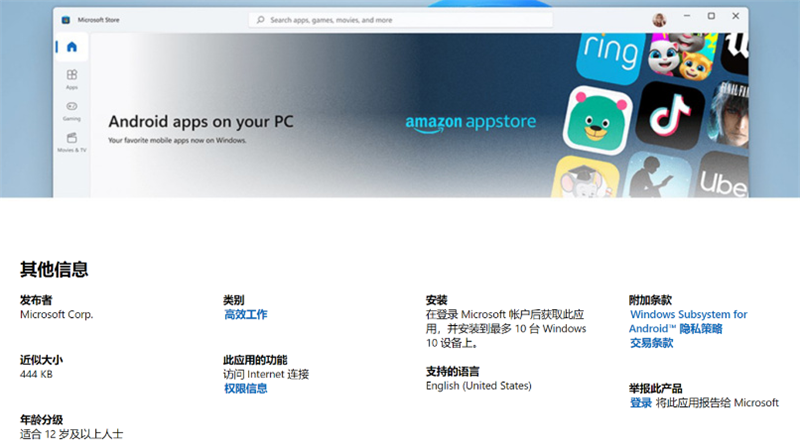800x447 pixels.
Task: Click the 444 KB size value
Action: tap(36, 374)
